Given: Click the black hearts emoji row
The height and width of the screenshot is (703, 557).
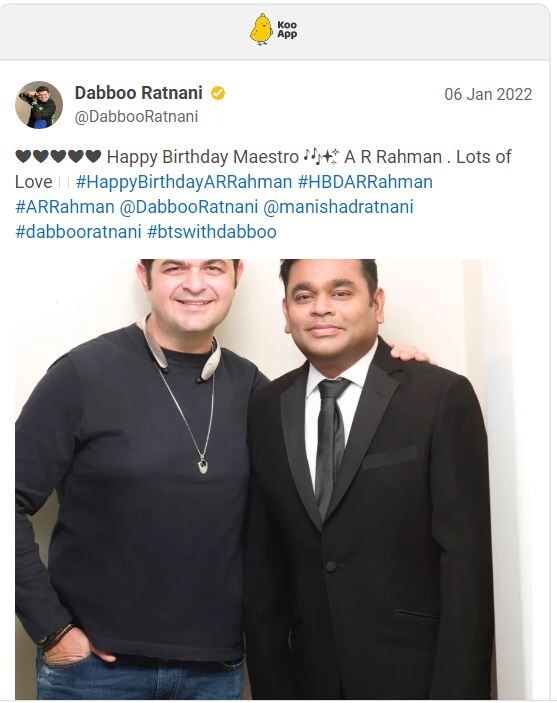Looking at the screenshot, I should point(58,156).
